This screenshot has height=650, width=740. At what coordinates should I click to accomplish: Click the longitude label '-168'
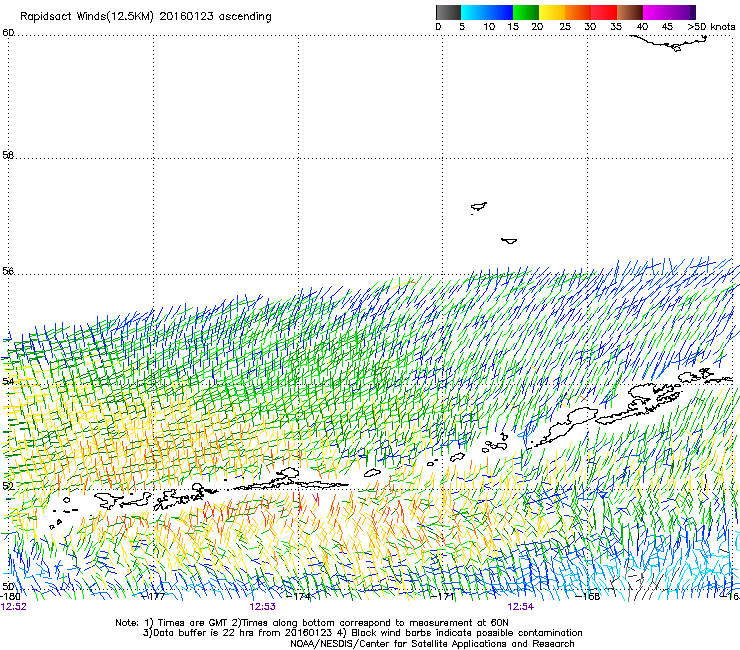(588, 596)
